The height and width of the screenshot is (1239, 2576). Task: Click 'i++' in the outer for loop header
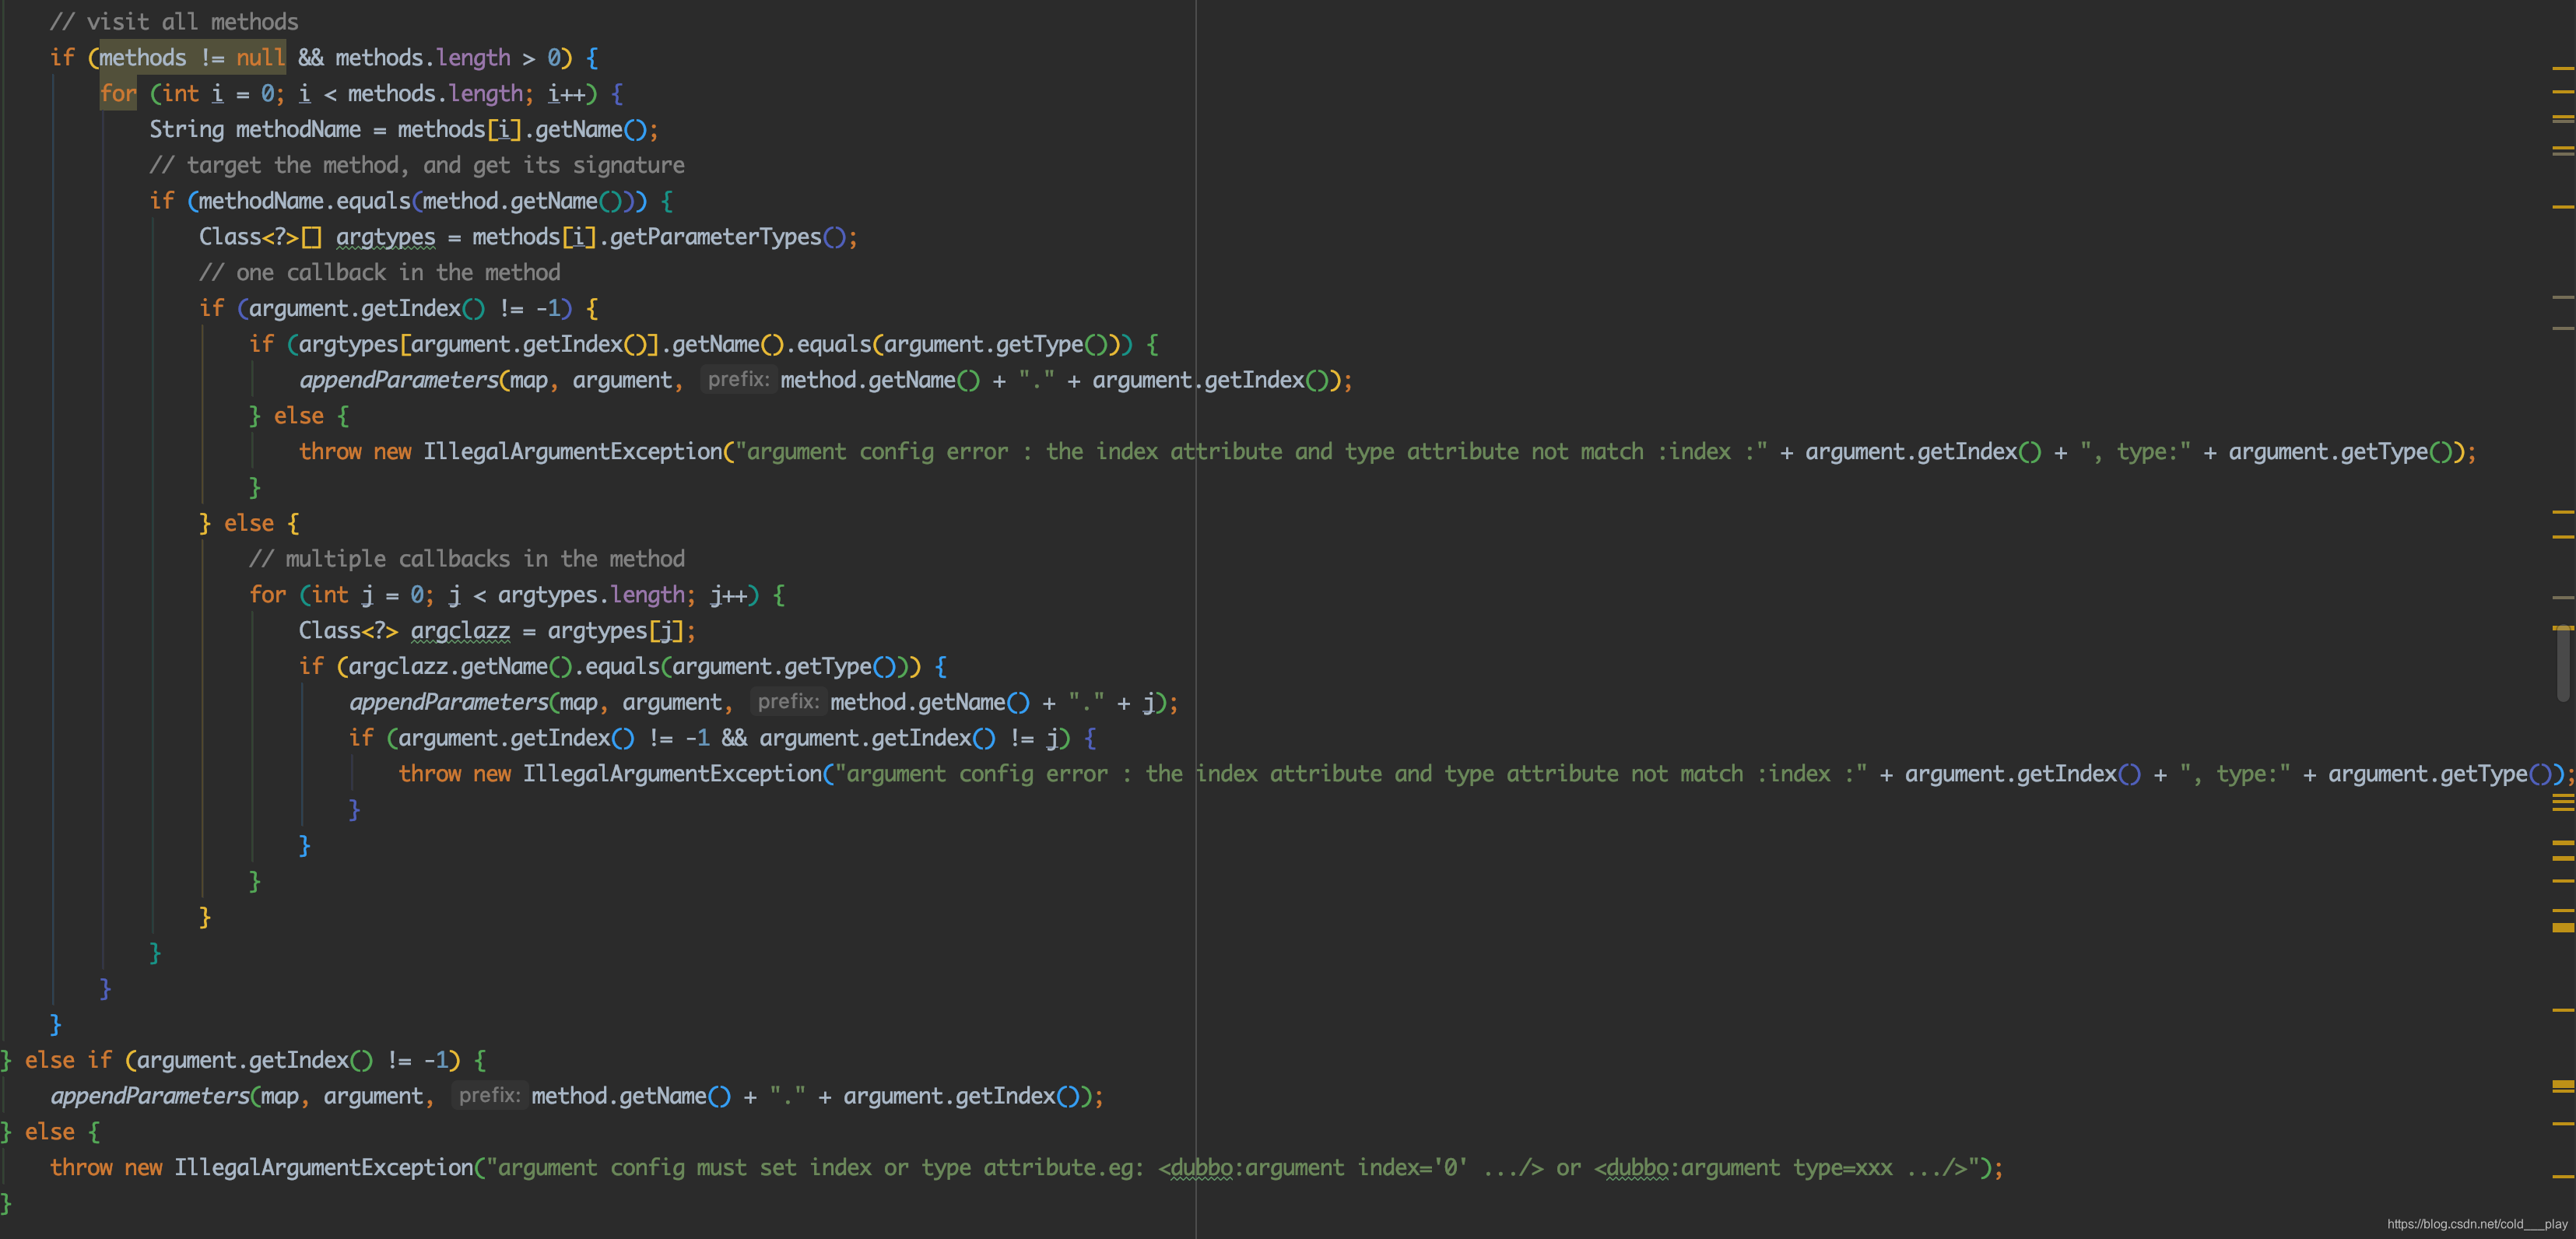pos(566,93)
